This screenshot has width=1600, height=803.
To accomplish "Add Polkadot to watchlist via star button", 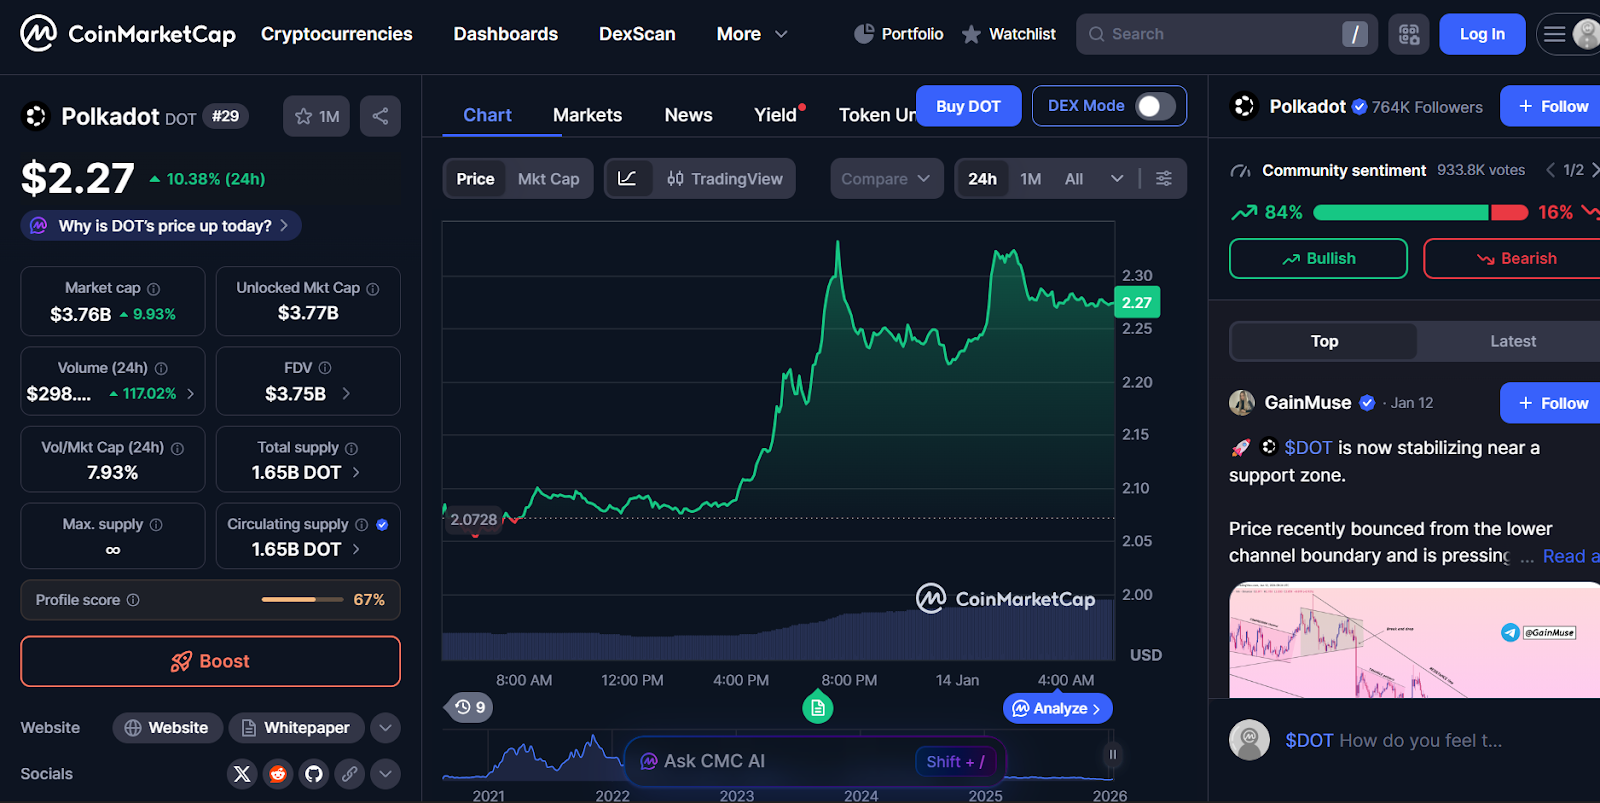I will (x=316, y=116).
